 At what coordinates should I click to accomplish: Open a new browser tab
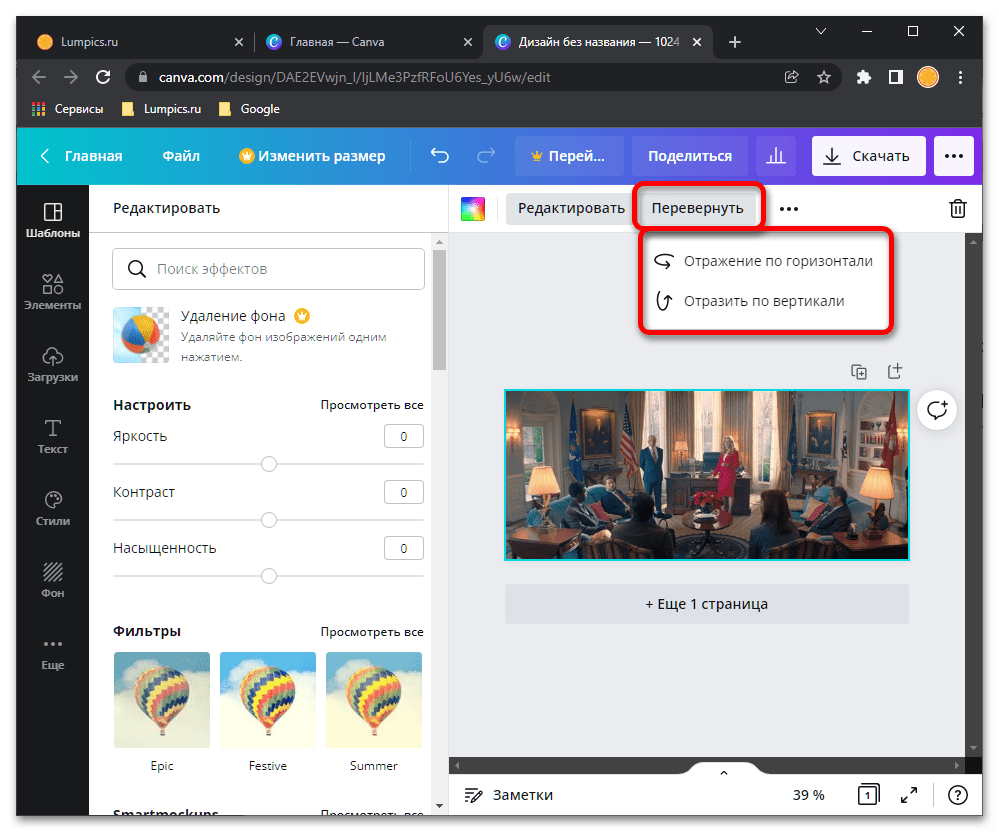pos(735,42)
